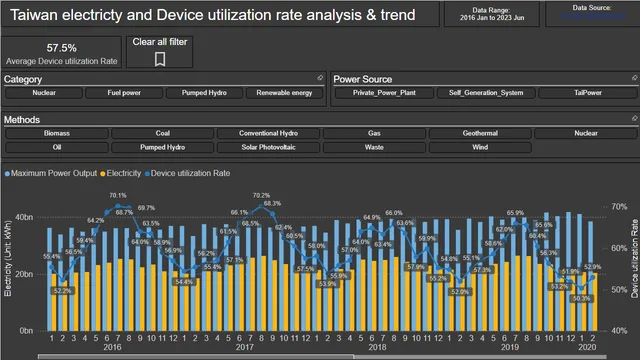Select Conventional Hydro method
The width and height of the screenshot is (640, 360).
tap(268, 133)
